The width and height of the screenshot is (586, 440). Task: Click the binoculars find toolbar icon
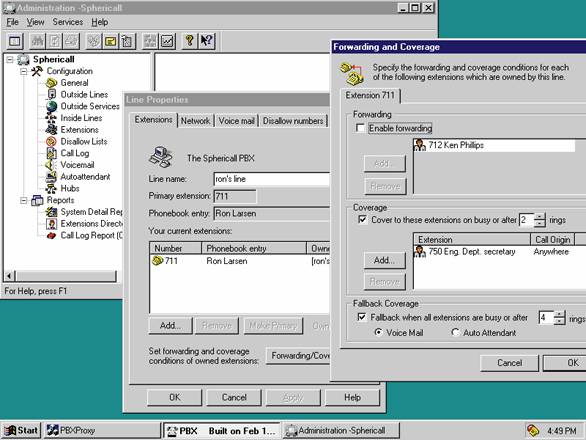point(37,41)
